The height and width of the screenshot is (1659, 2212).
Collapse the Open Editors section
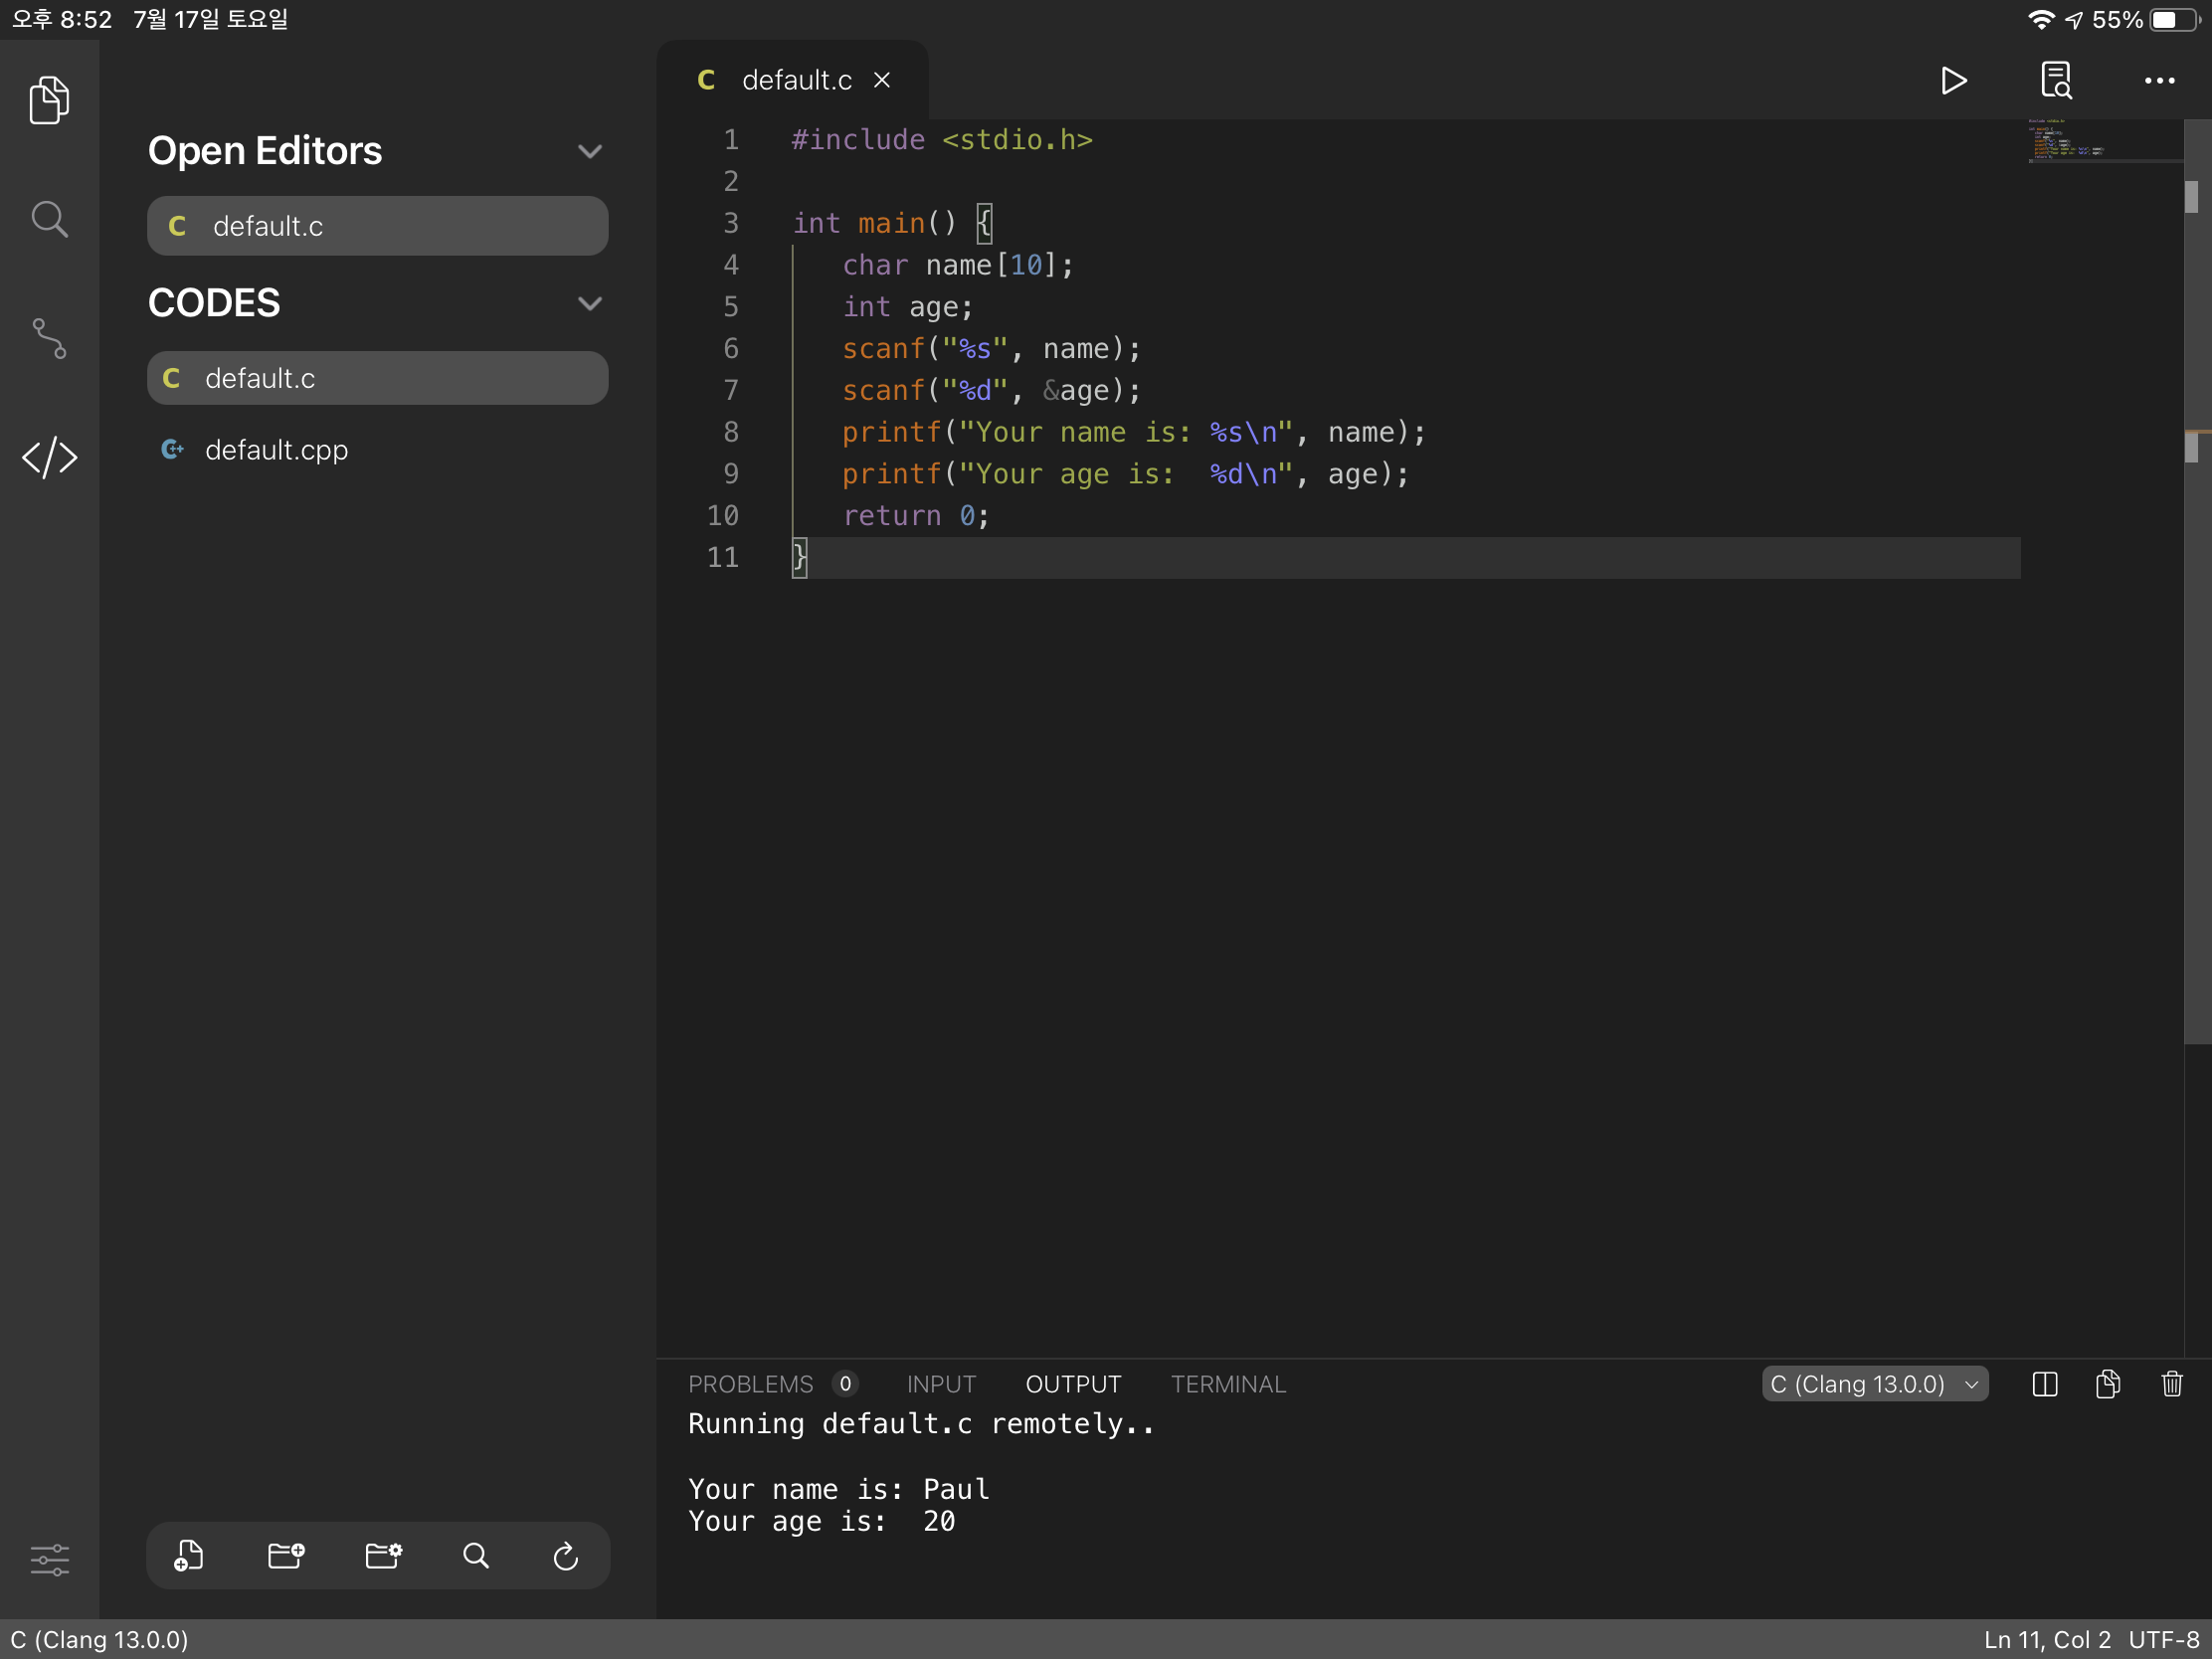point(589,151)
